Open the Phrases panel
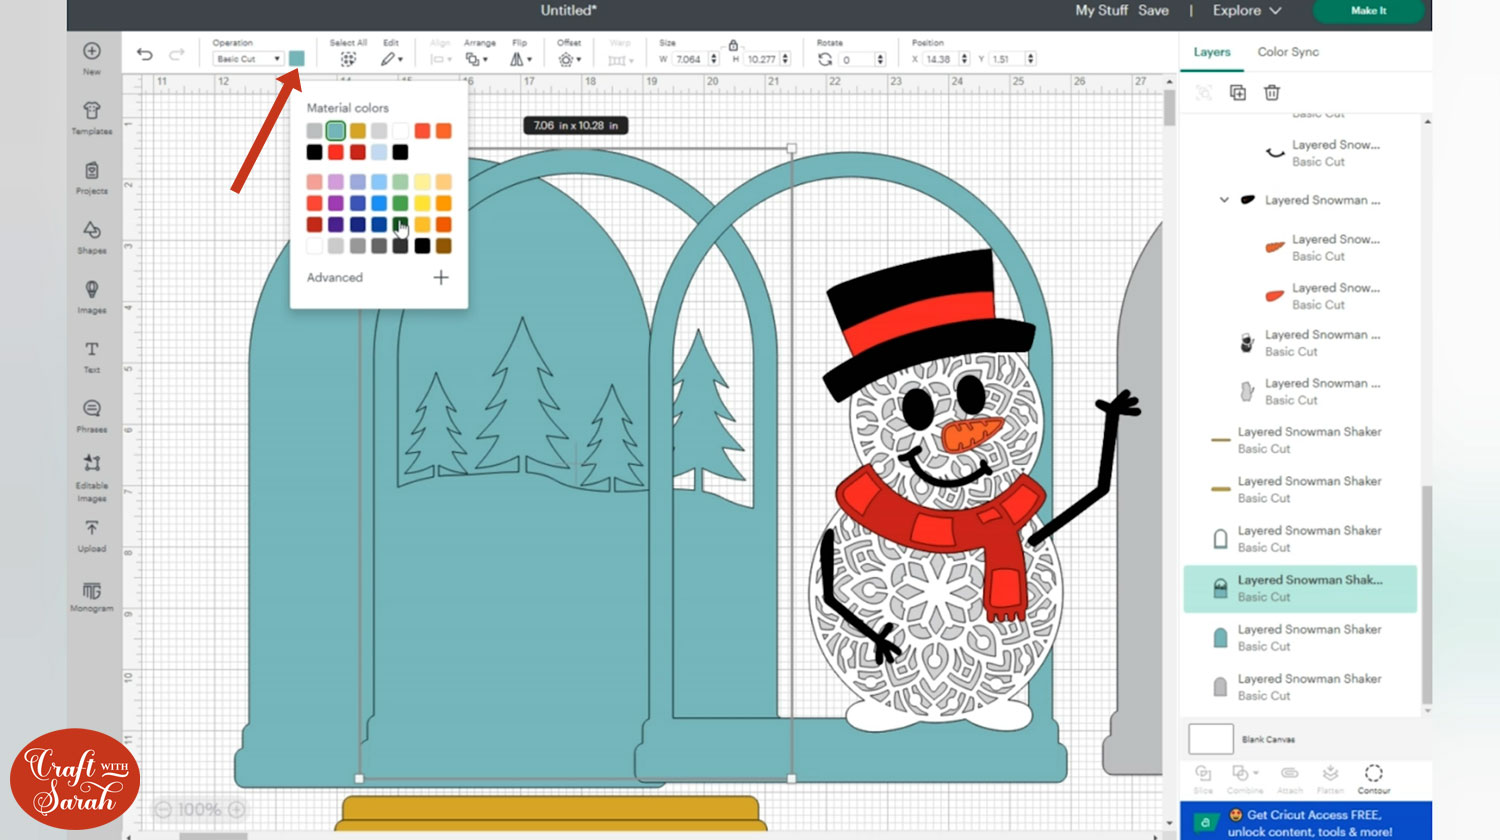Viewport: 1500px width, 840px height. pos(91,416)
